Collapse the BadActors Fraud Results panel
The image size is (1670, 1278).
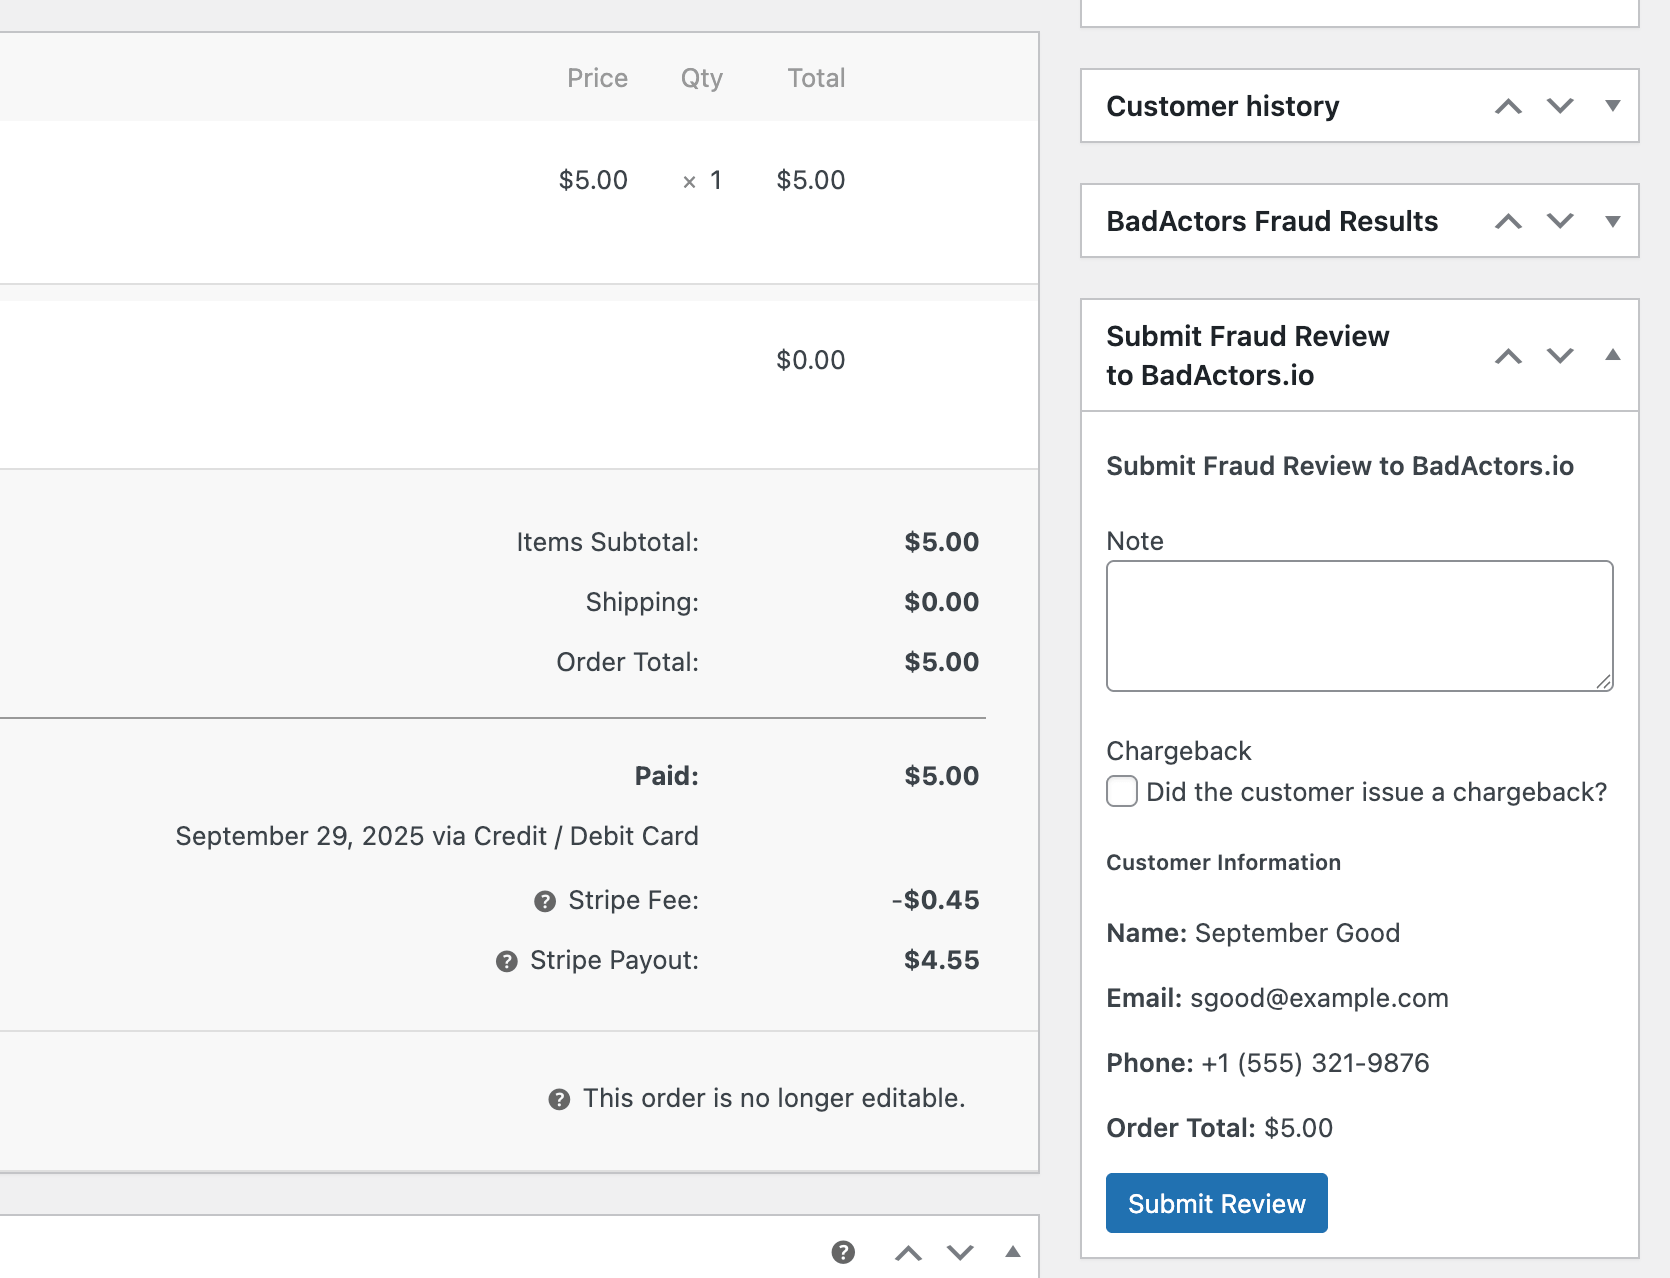(x=1613, y=221)
